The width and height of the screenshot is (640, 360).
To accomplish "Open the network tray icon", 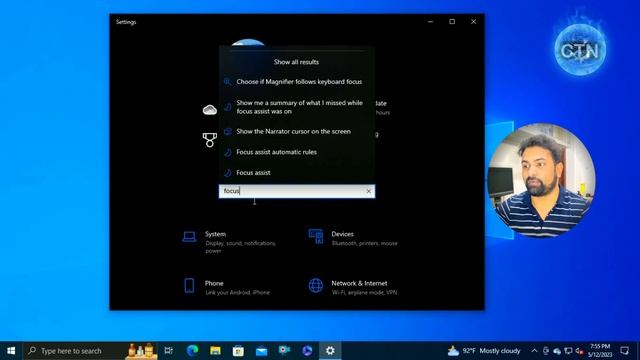I will pyautogui.click(x=568, y=351).
